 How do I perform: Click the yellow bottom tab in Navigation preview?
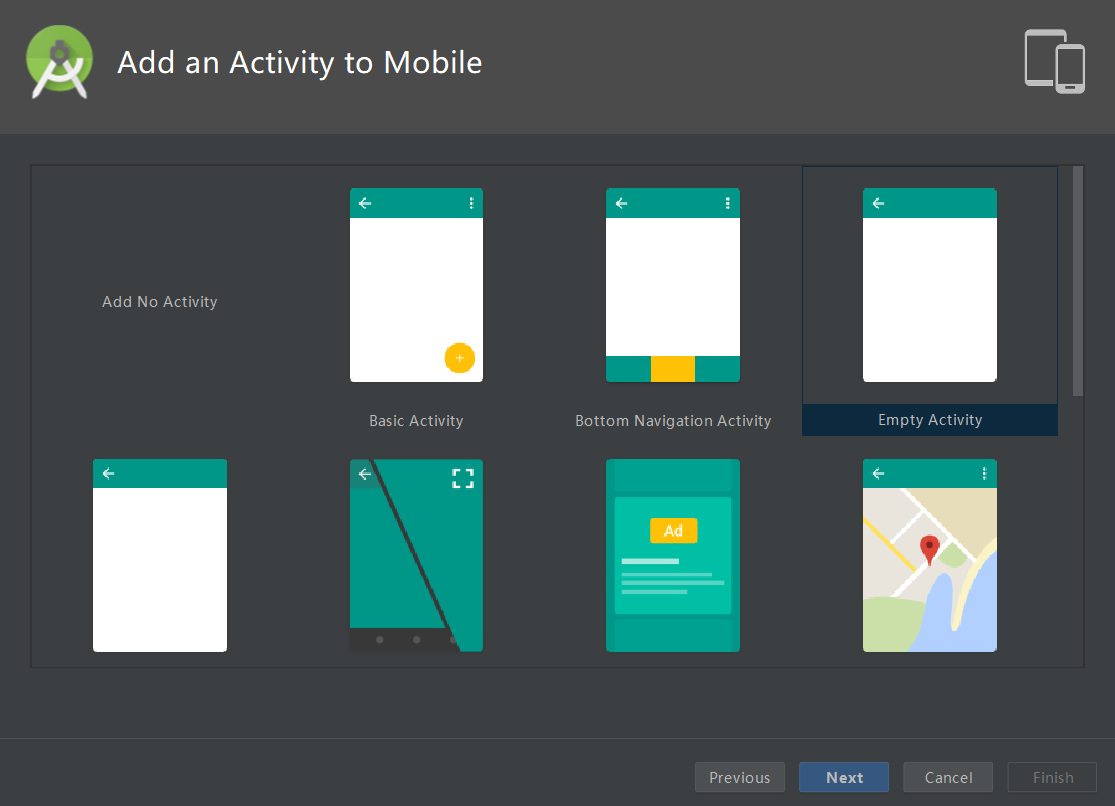[x=673, y=369]
